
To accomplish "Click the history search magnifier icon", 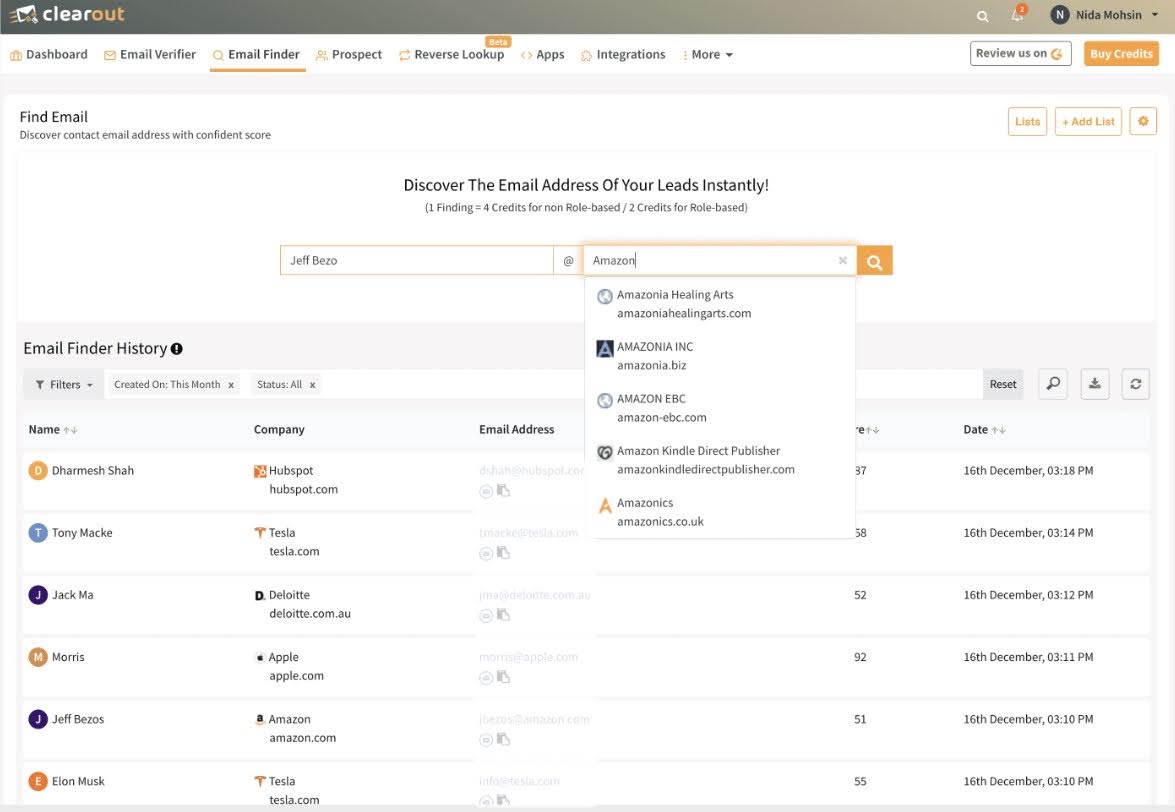I will [x=1053, y=384].
